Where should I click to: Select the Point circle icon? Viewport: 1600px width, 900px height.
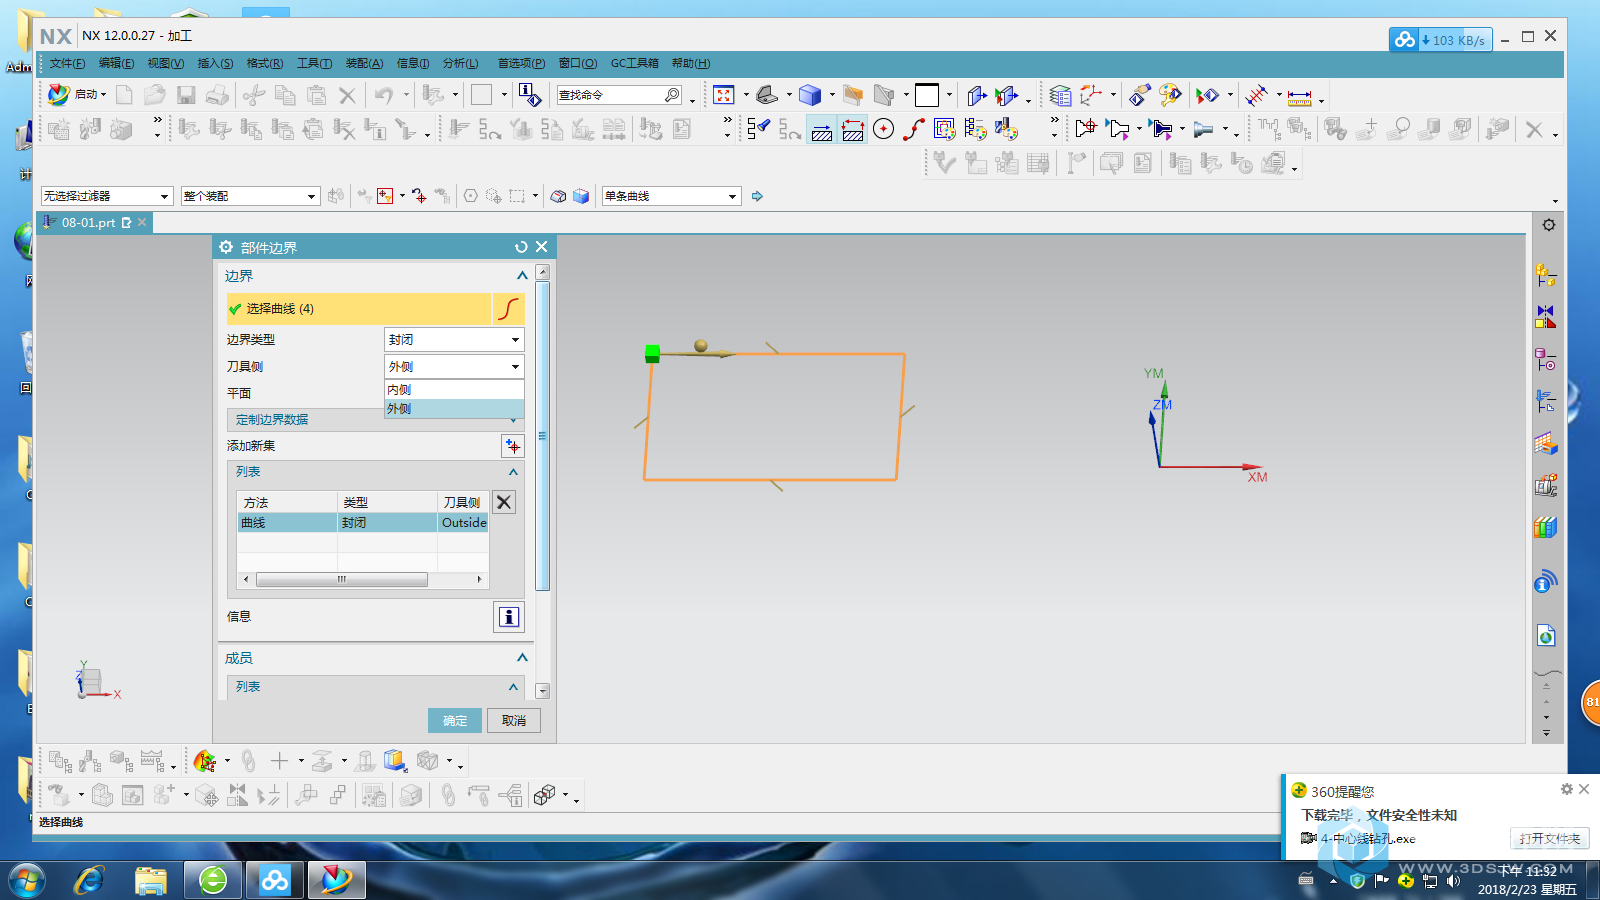click(x=883, y=128)
